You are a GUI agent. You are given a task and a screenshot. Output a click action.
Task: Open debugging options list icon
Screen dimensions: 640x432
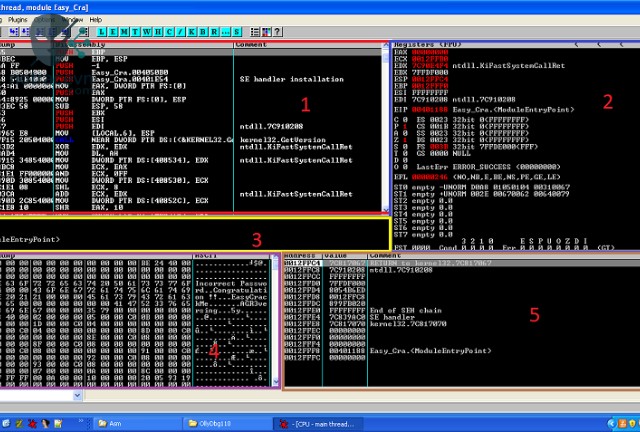point(255,31)
